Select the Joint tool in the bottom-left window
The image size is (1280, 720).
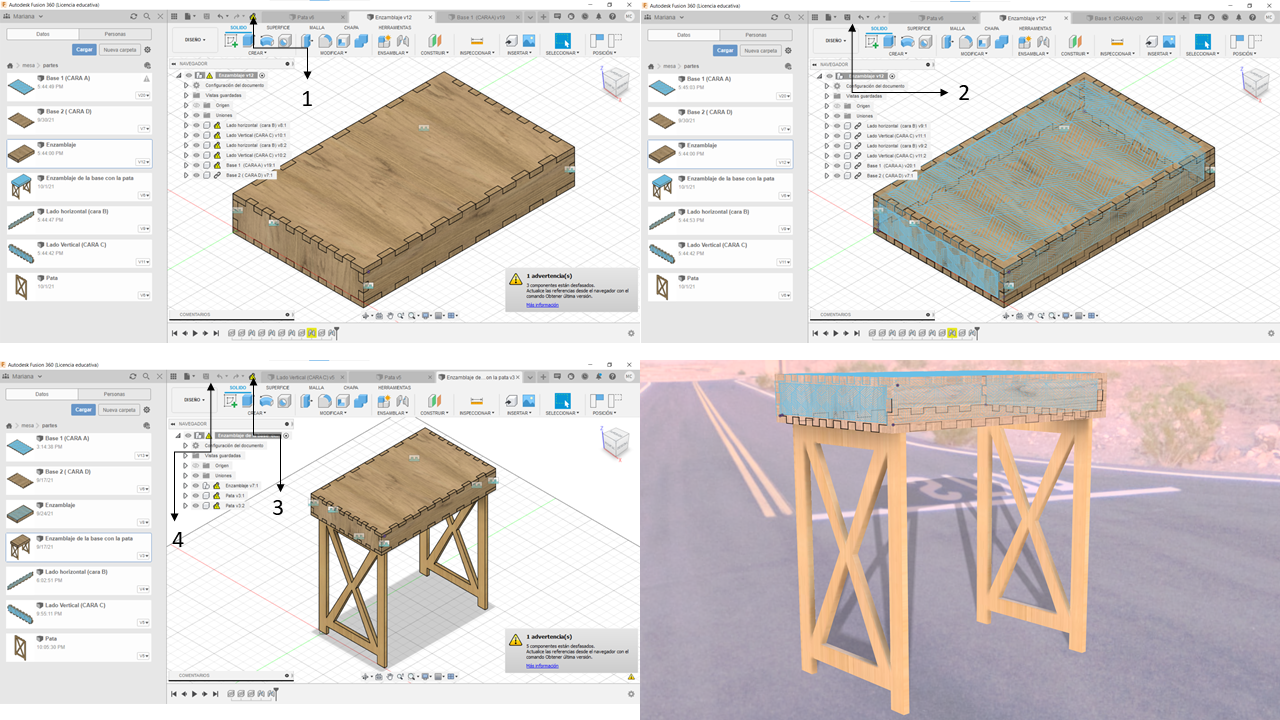click(403, 400)
